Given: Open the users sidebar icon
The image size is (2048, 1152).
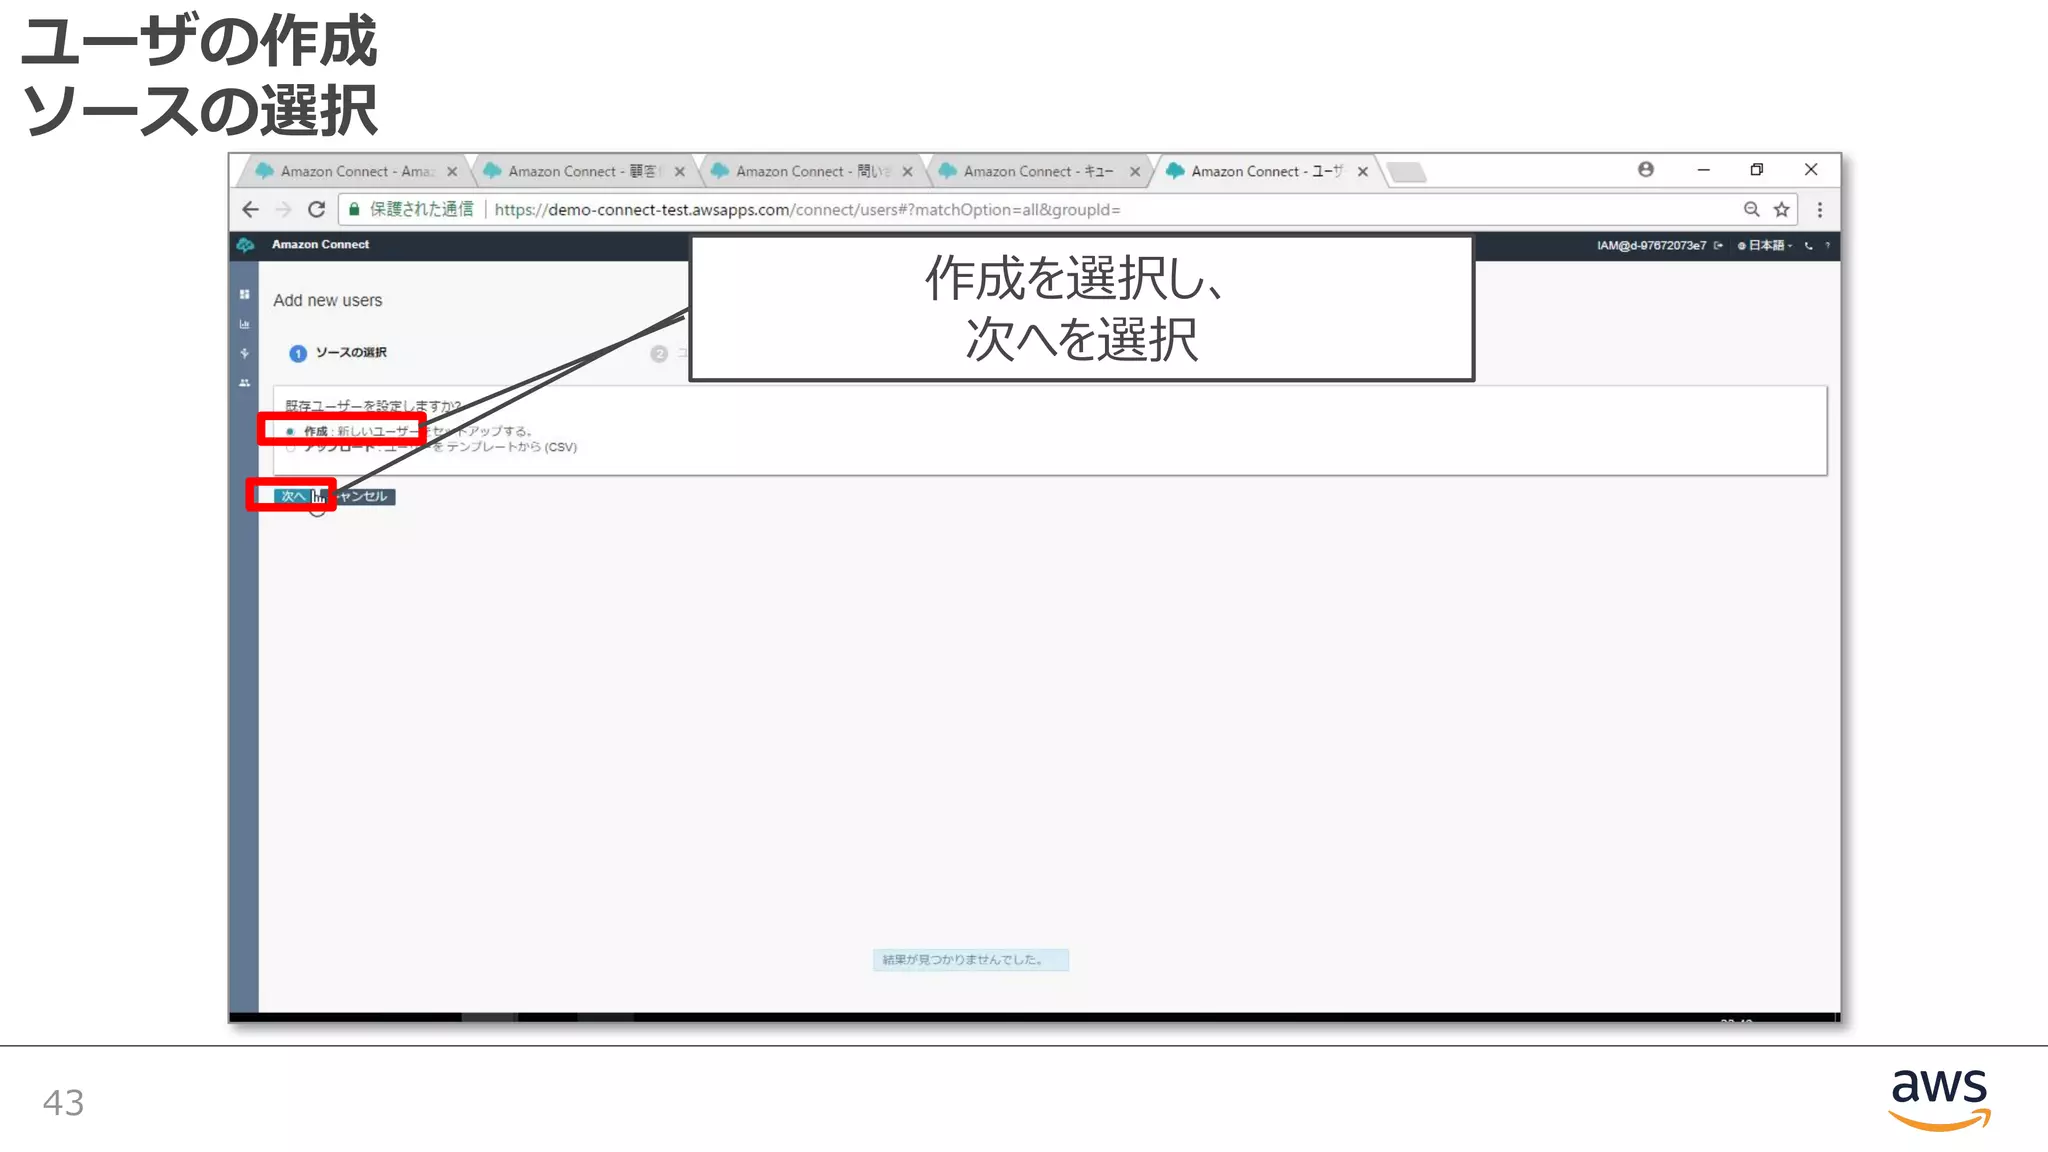Looking at the screenshot, I should click(x=244, y=383).
